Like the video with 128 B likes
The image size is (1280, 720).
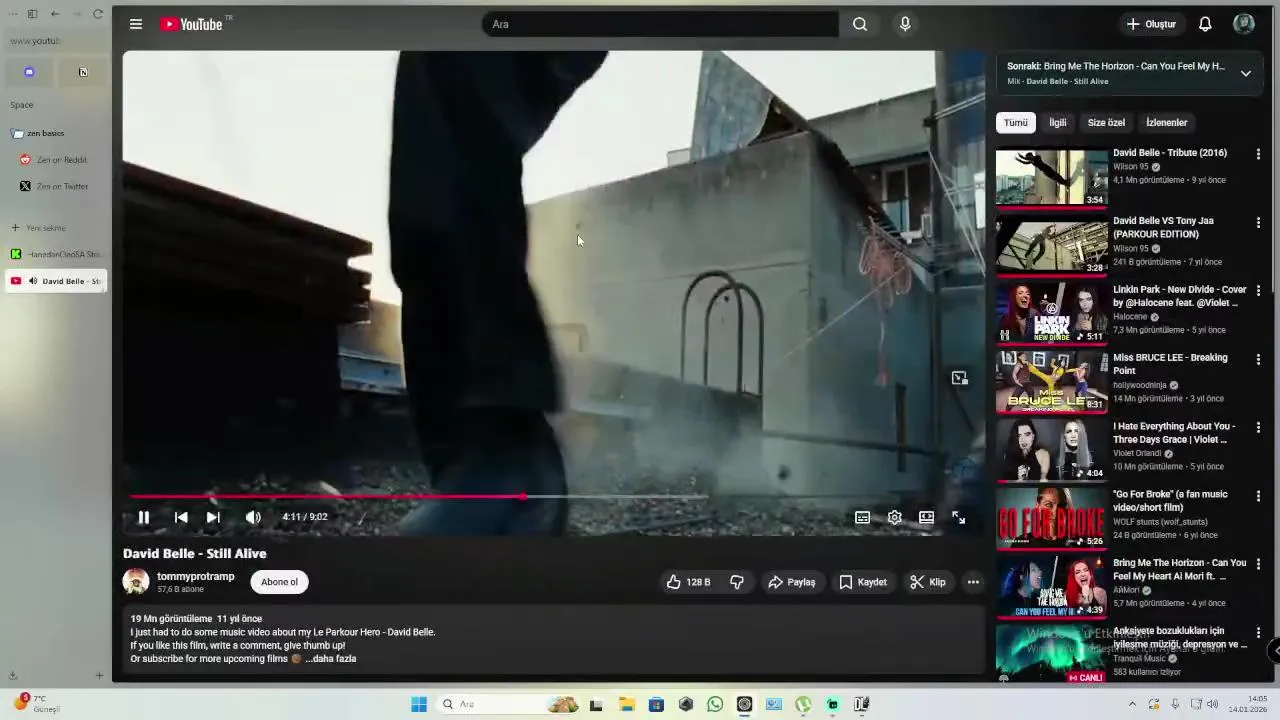pos(689,582)
